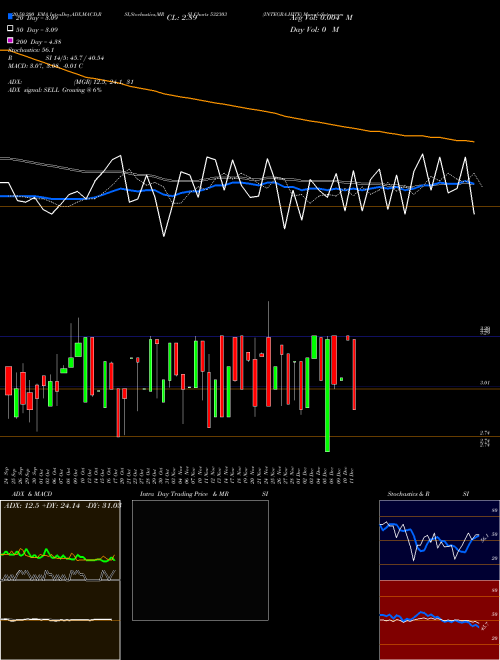
Task: Click the blue 20 Day legend swatch
Action: point(10,16)
